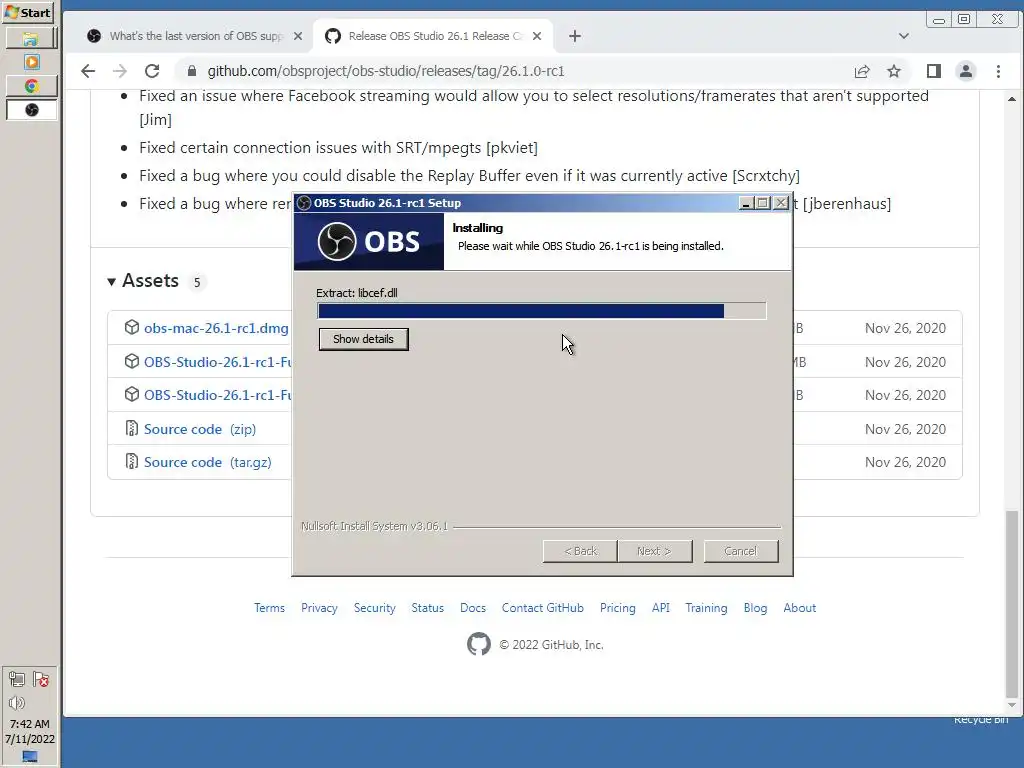The width and height of the screenshot is (1024, 768).
Task: Download obs-mac-26.1-rc1.dmg asset
Action: click(216, 328)
